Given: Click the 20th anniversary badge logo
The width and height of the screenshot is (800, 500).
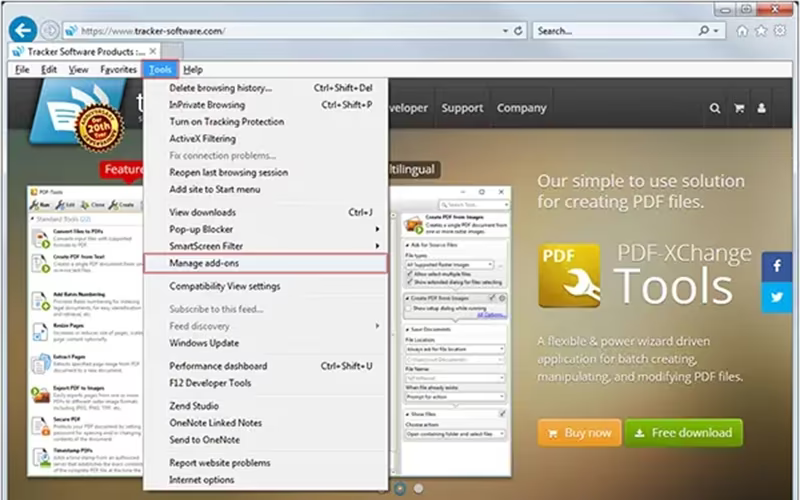Looking at the screenshot, I should (99, 127).
